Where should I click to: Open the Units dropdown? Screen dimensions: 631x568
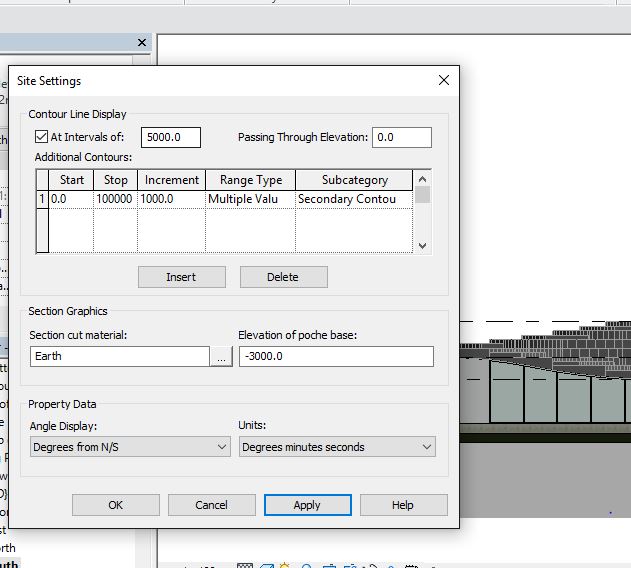pyautogui.click(x=337, y=447)
